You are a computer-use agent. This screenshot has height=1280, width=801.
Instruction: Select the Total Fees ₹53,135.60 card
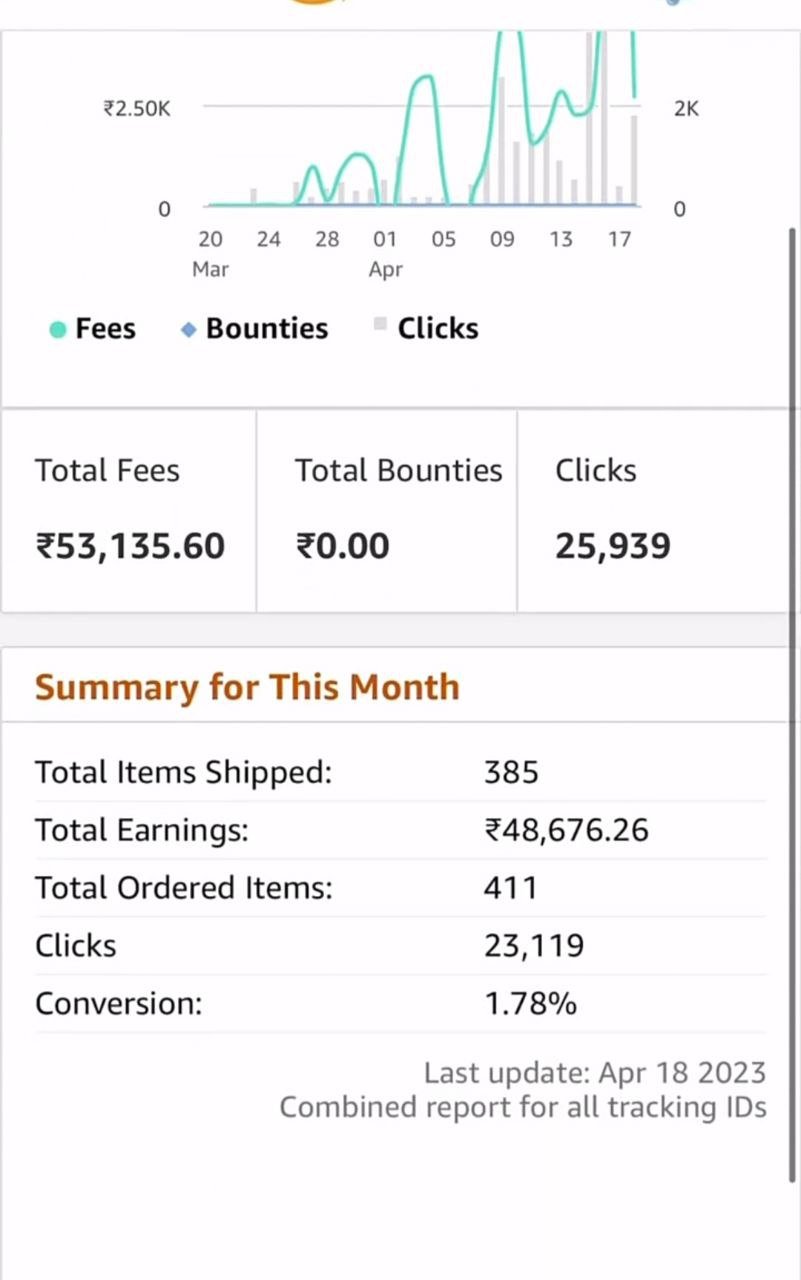[129, 510]
